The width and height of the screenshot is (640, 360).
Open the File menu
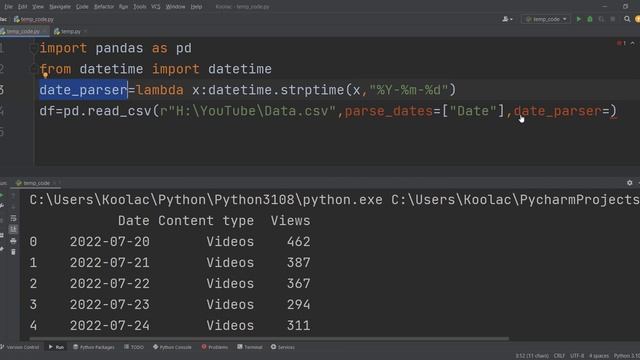pyautogui.click(x=8, y=7)
